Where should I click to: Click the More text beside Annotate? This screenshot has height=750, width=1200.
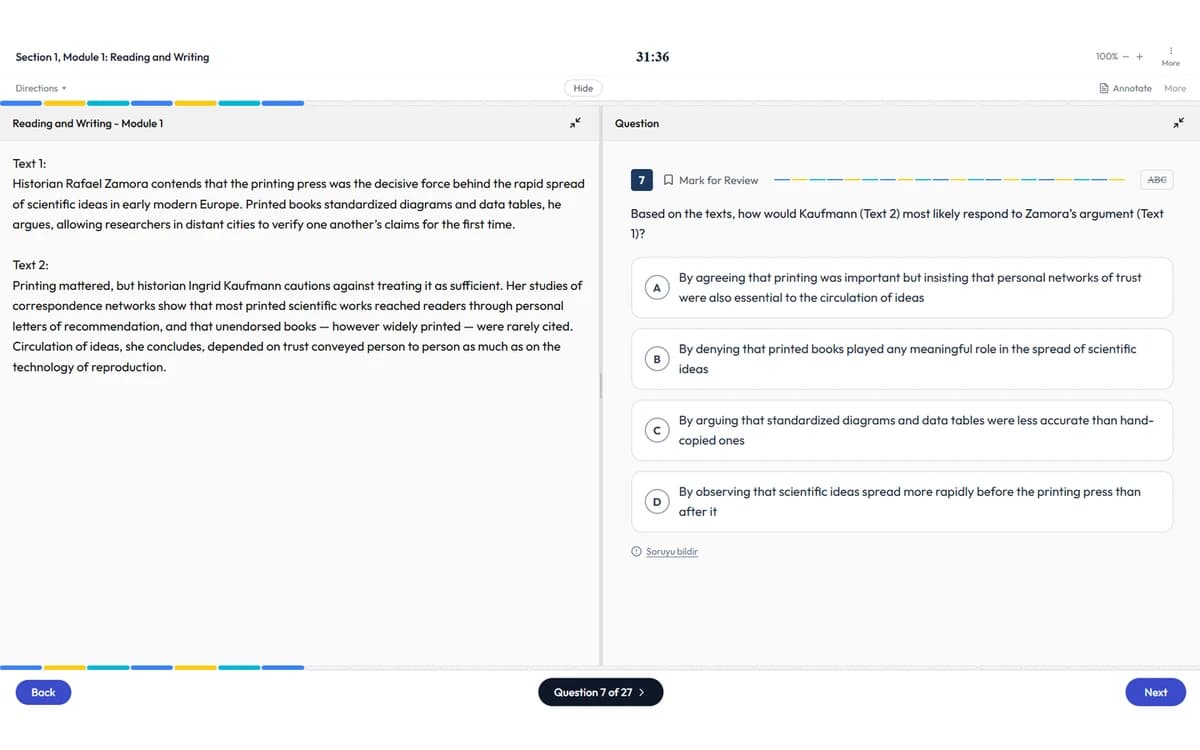(x=1175, y=88)
